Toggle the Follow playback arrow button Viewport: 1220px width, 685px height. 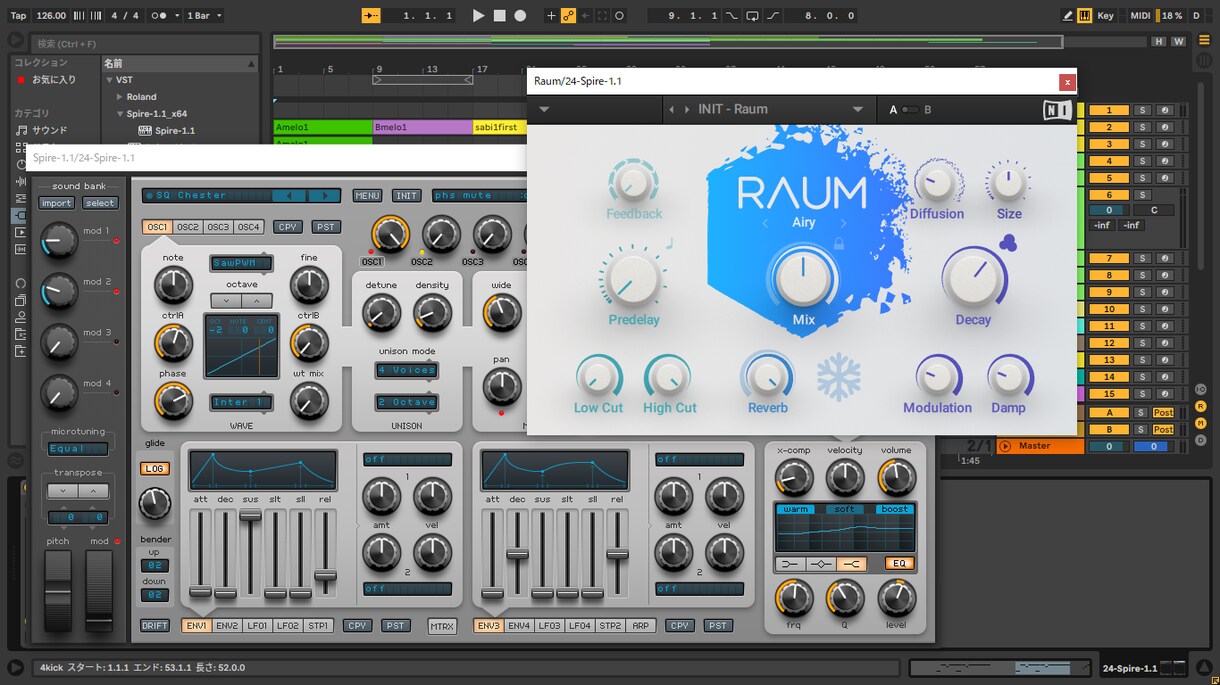371,16
